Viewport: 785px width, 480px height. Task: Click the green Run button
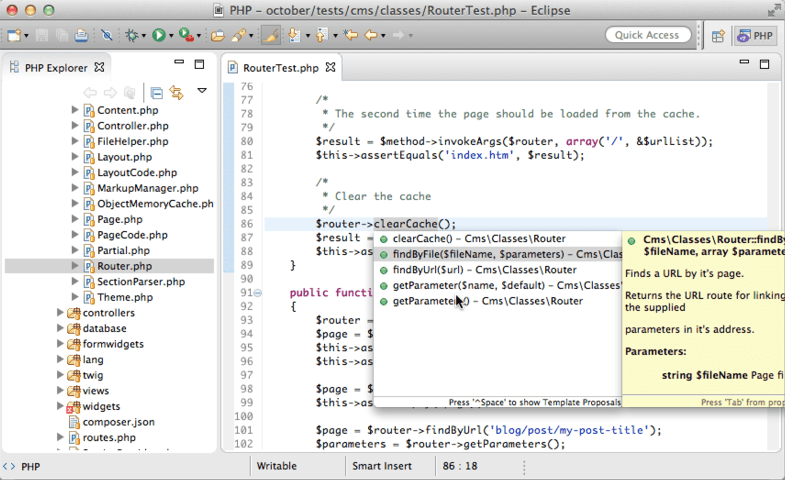159,35
